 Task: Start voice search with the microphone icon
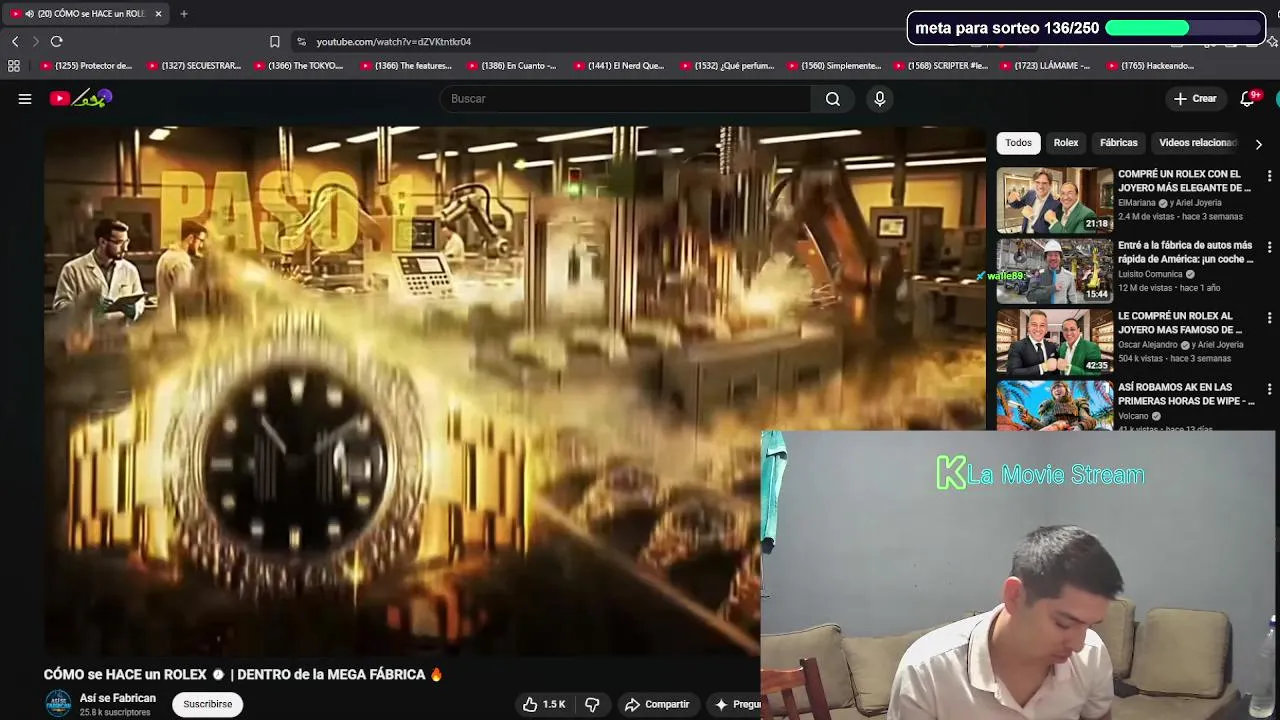(880, 99)
